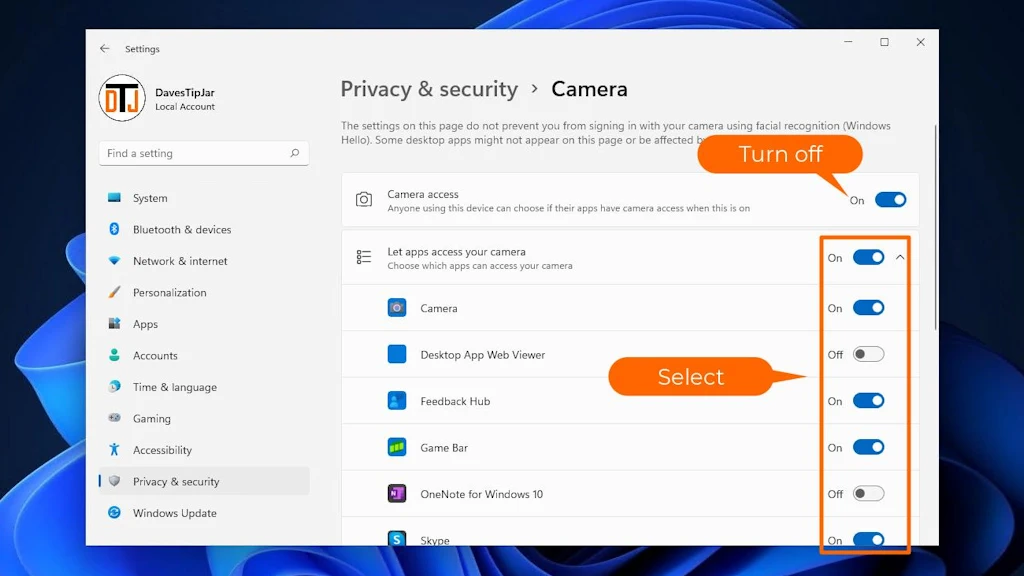
Task: Turn off Game Bar camera access
Action: [868, 447]
